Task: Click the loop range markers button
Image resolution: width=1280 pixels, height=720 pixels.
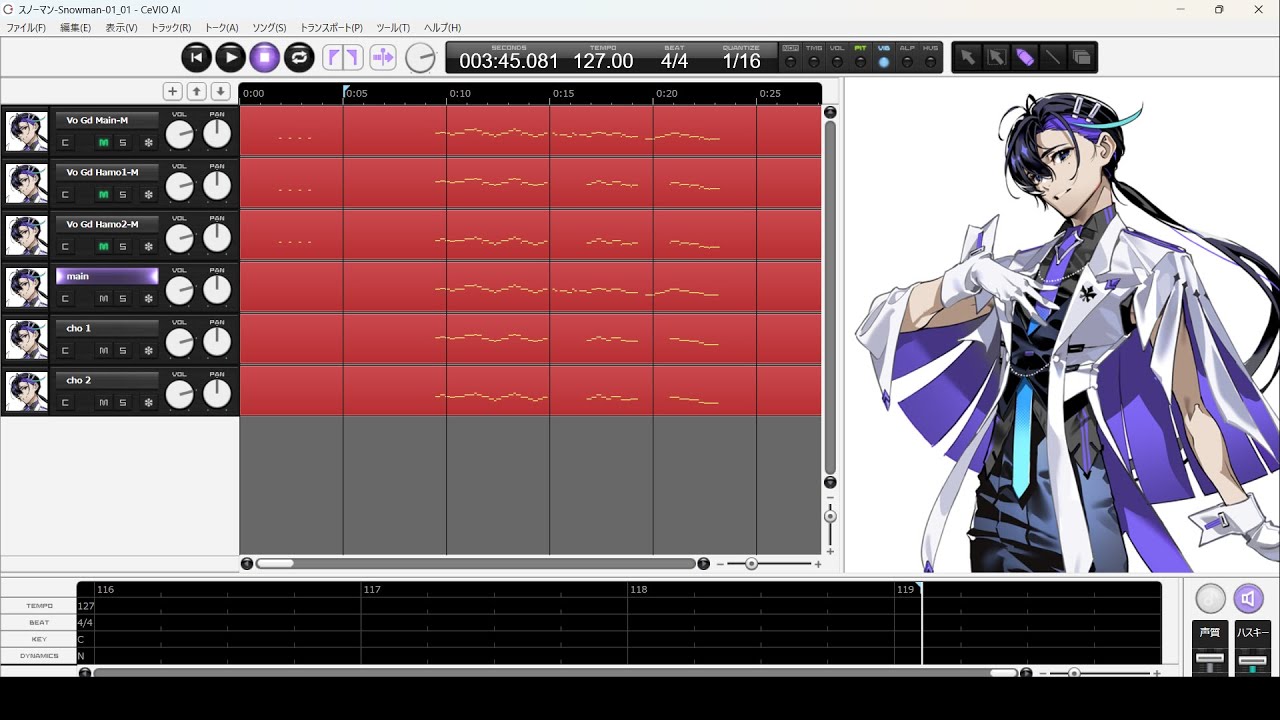Action: [343, 57]
